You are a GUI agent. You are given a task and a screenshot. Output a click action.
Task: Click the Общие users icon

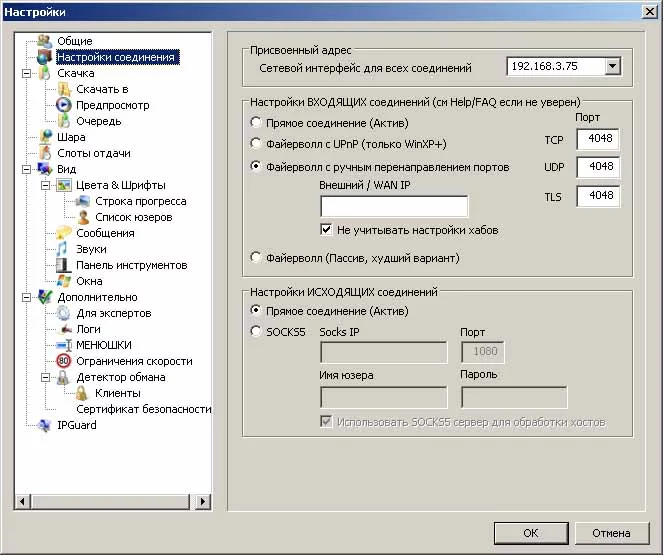44,41
